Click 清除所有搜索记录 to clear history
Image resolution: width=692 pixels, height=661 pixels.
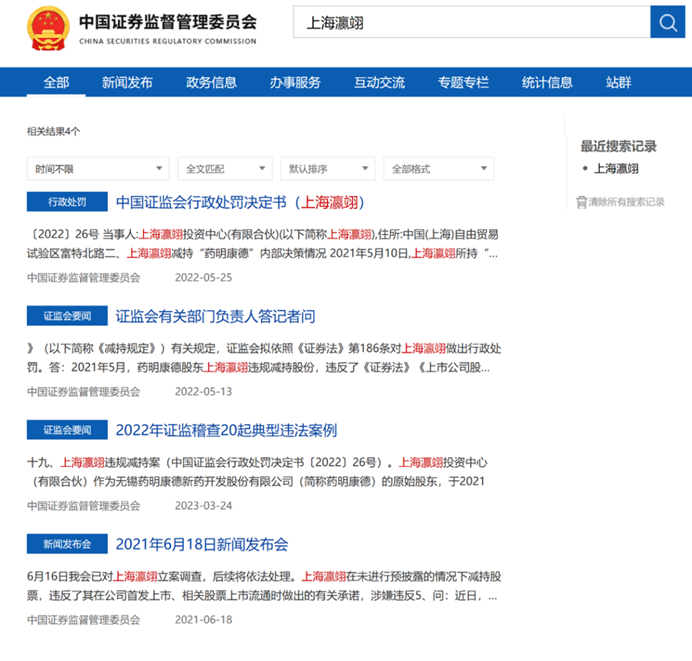[x=626, y=202]
